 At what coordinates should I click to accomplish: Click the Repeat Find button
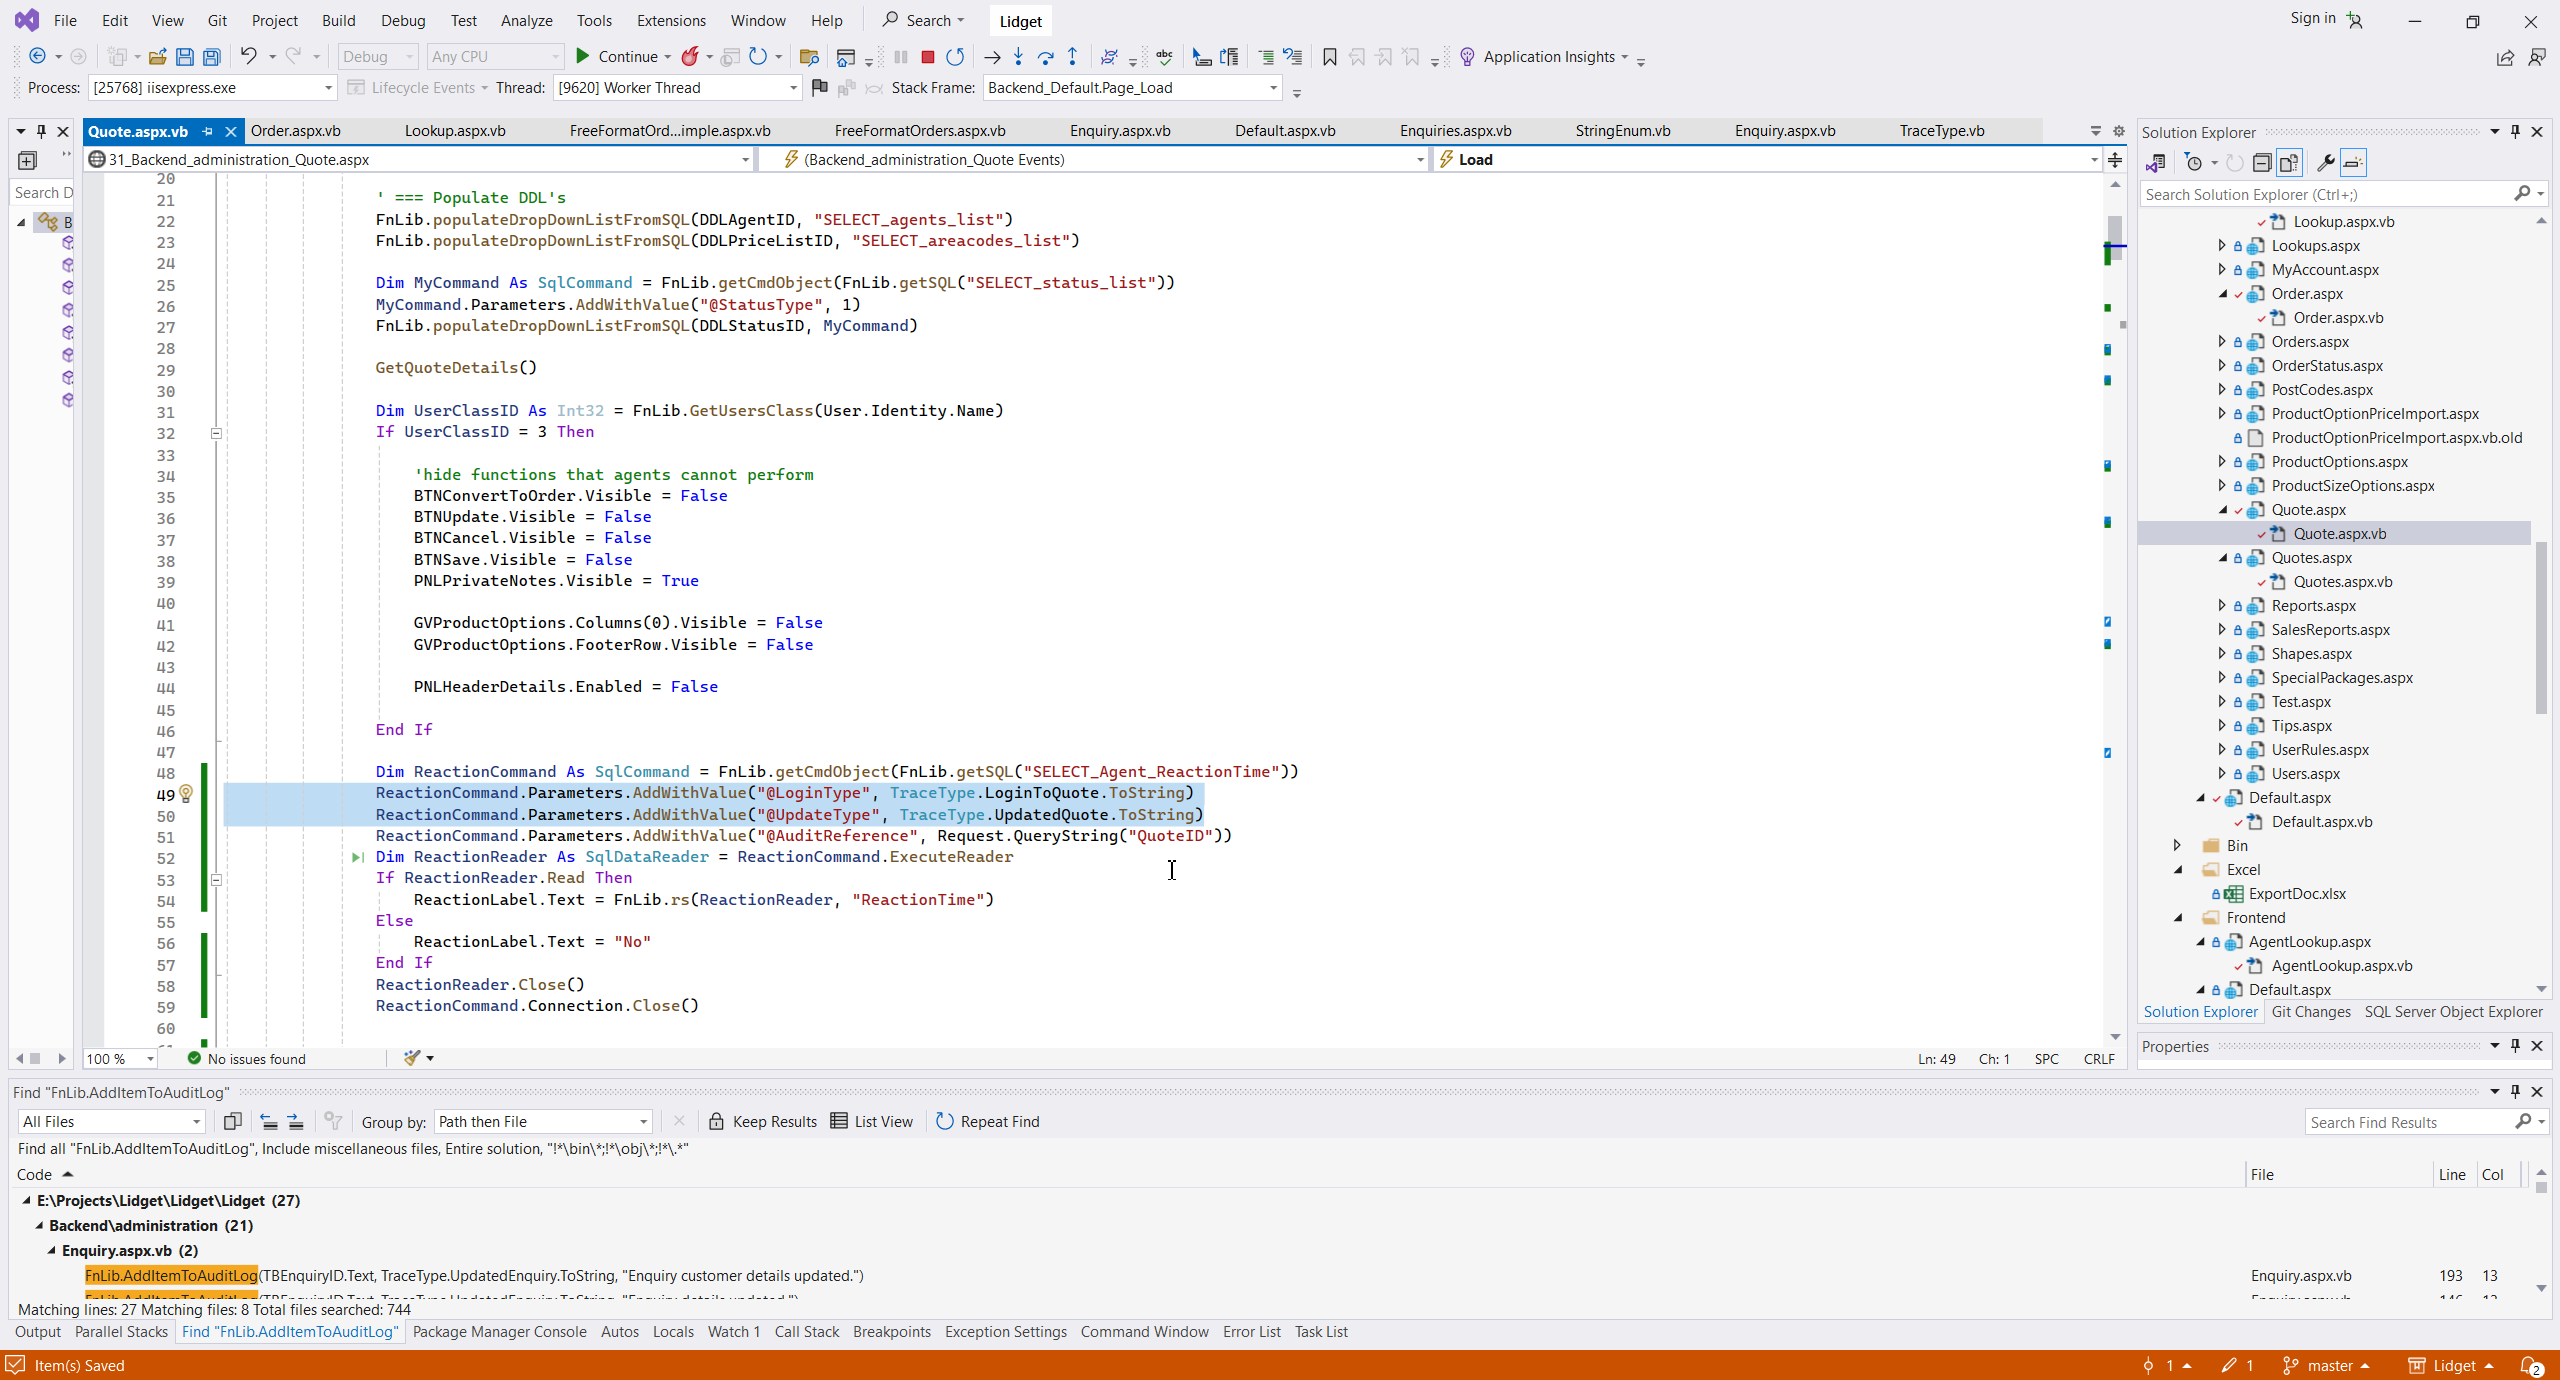pos(988,1121)
